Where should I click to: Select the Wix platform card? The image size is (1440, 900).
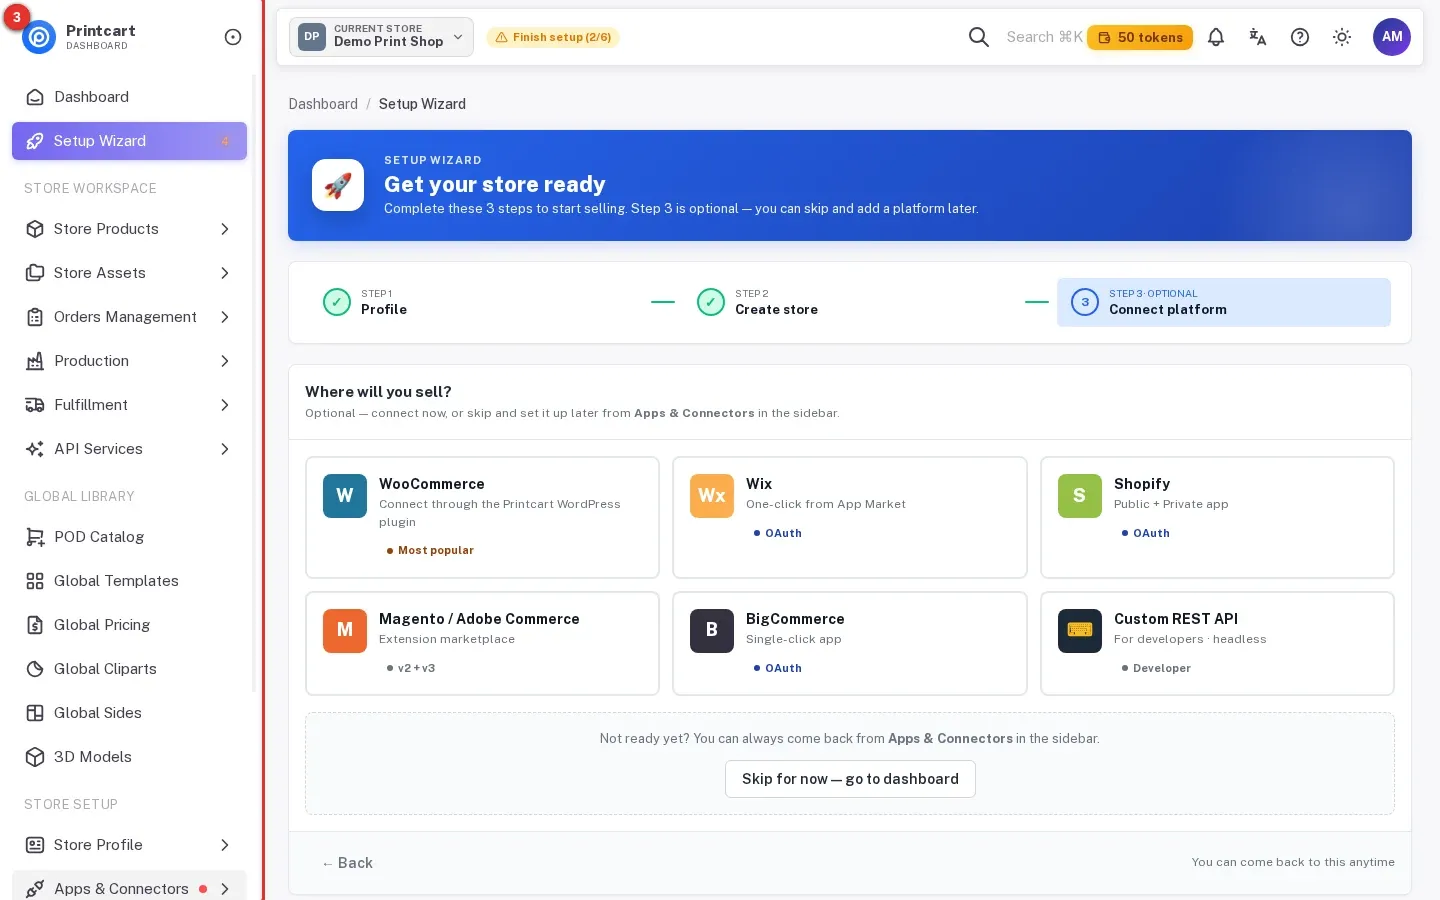pos(850,517)
